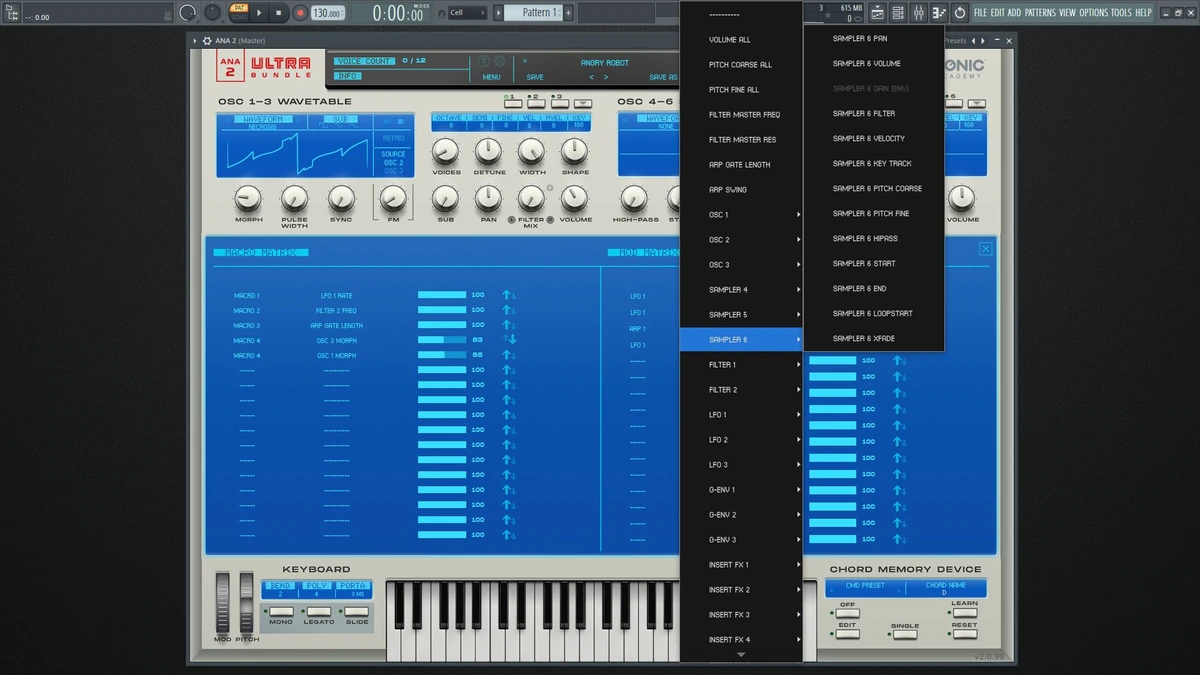This screenshot has height=675, width=1200.
Task: Expand the INSERT FX 3 submenu
Action: click(x=741, y=615)
